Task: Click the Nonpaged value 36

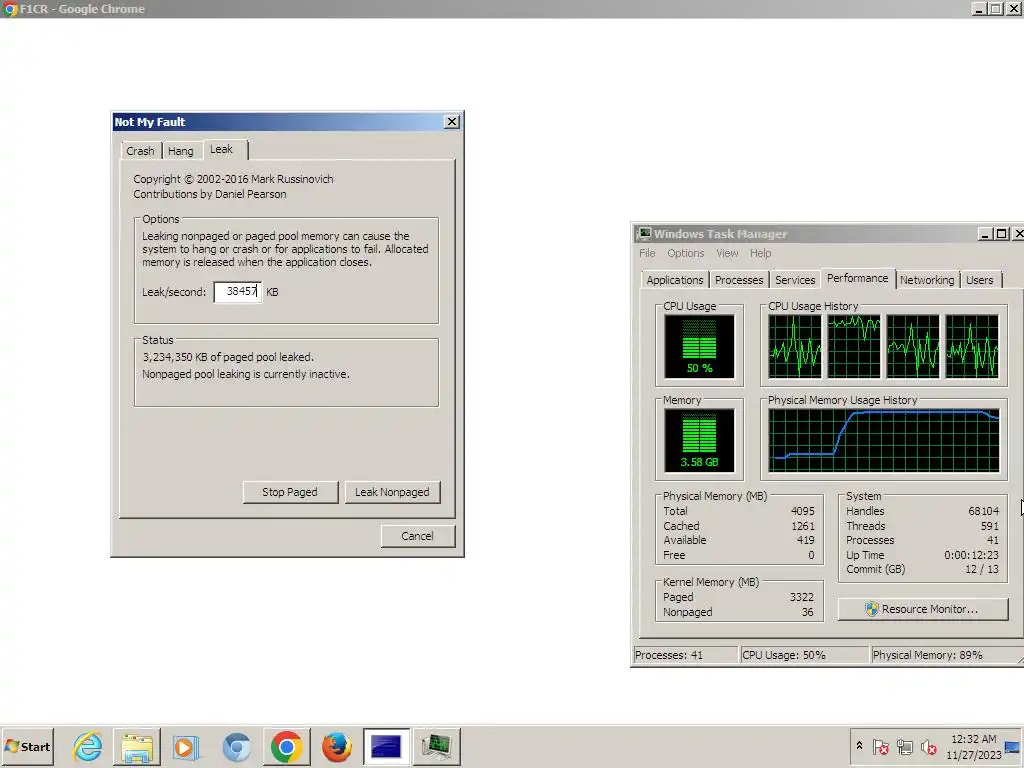Action: (x=807, y=612)
